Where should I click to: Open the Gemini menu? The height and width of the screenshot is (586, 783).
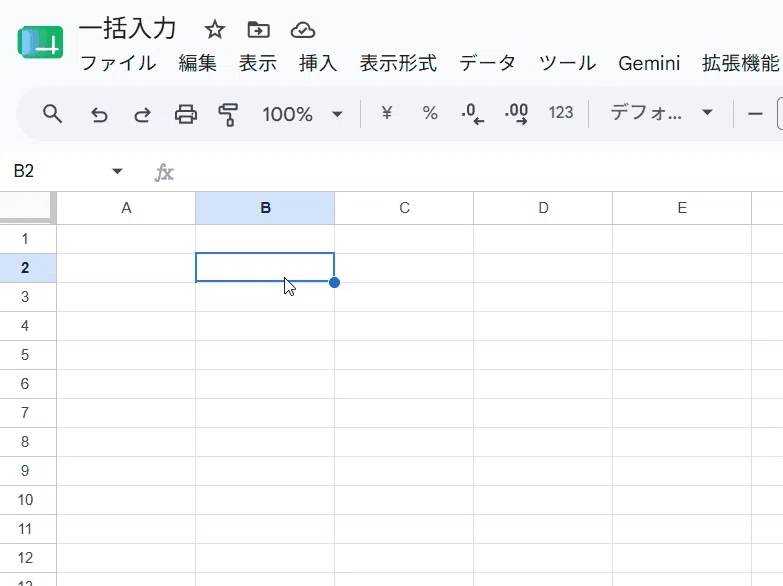(x=649, y=63)
